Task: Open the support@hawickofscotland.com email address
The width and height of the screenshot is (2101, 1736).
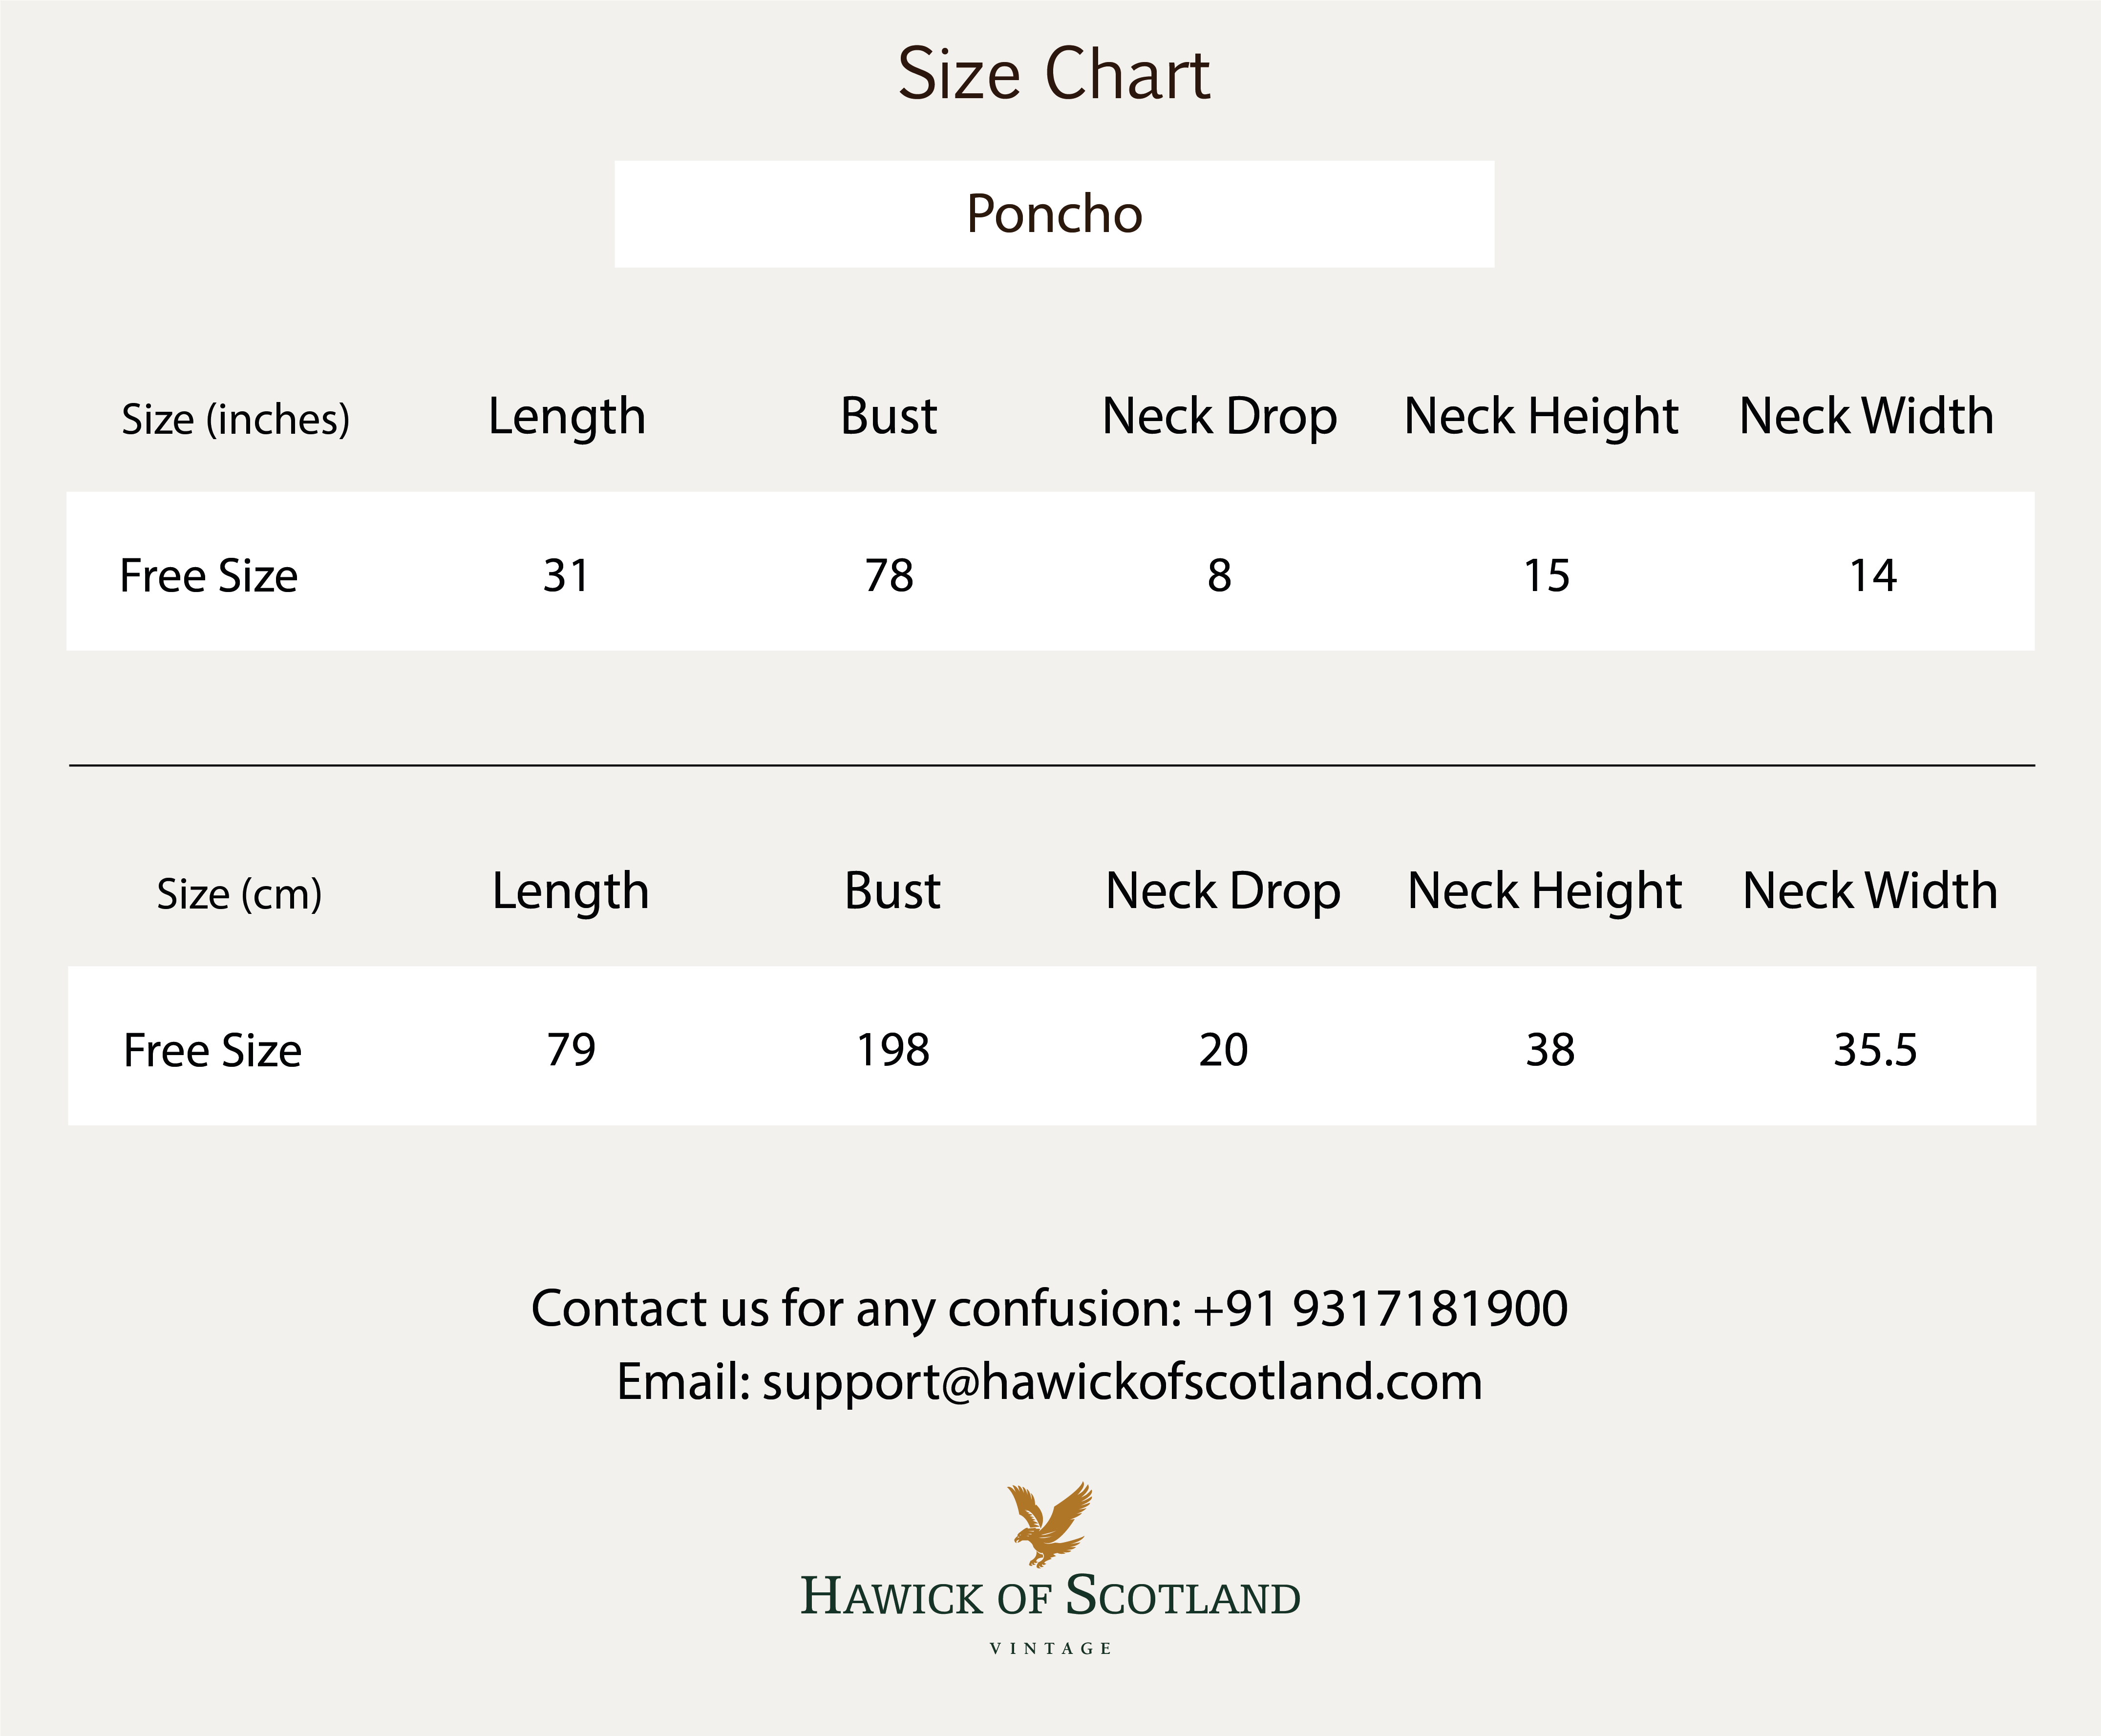Action: tap(1122, 1382)
